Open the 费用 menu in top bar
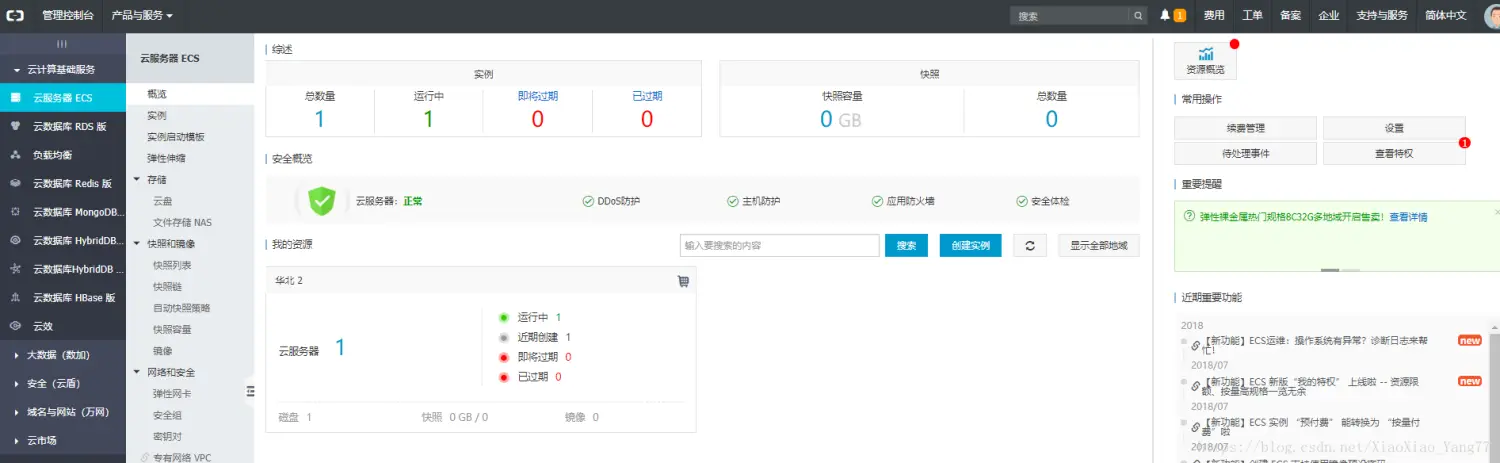Image resolution: width=1500 pixels, height=463 pixels. click(x=1214, y=16)
